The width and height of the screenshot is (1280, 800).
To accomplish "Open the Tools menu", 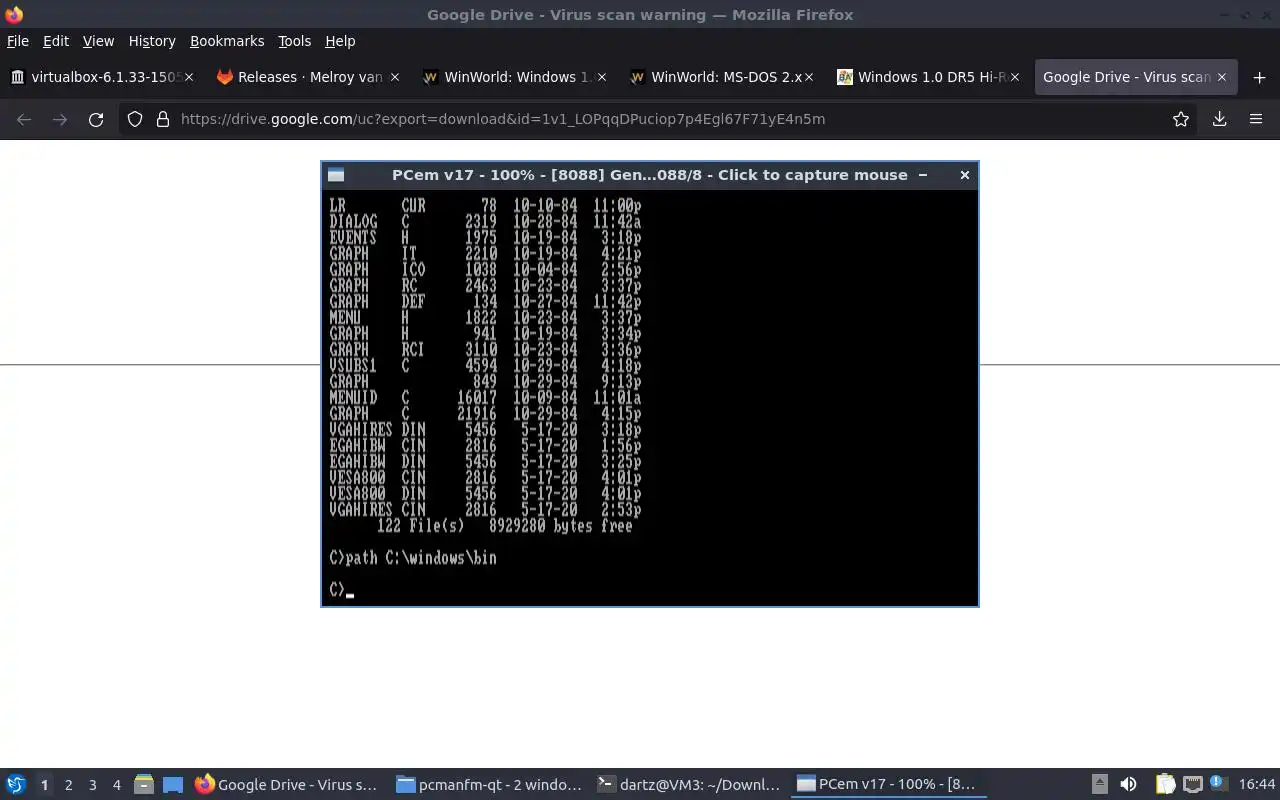I will [x=294, y=41].
